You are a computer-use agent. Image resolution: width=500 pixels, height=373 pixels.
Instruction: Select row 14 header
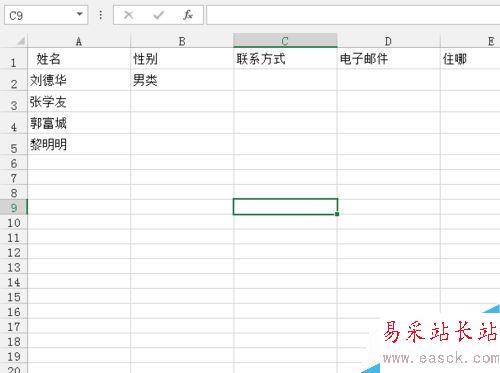point(14,282)
